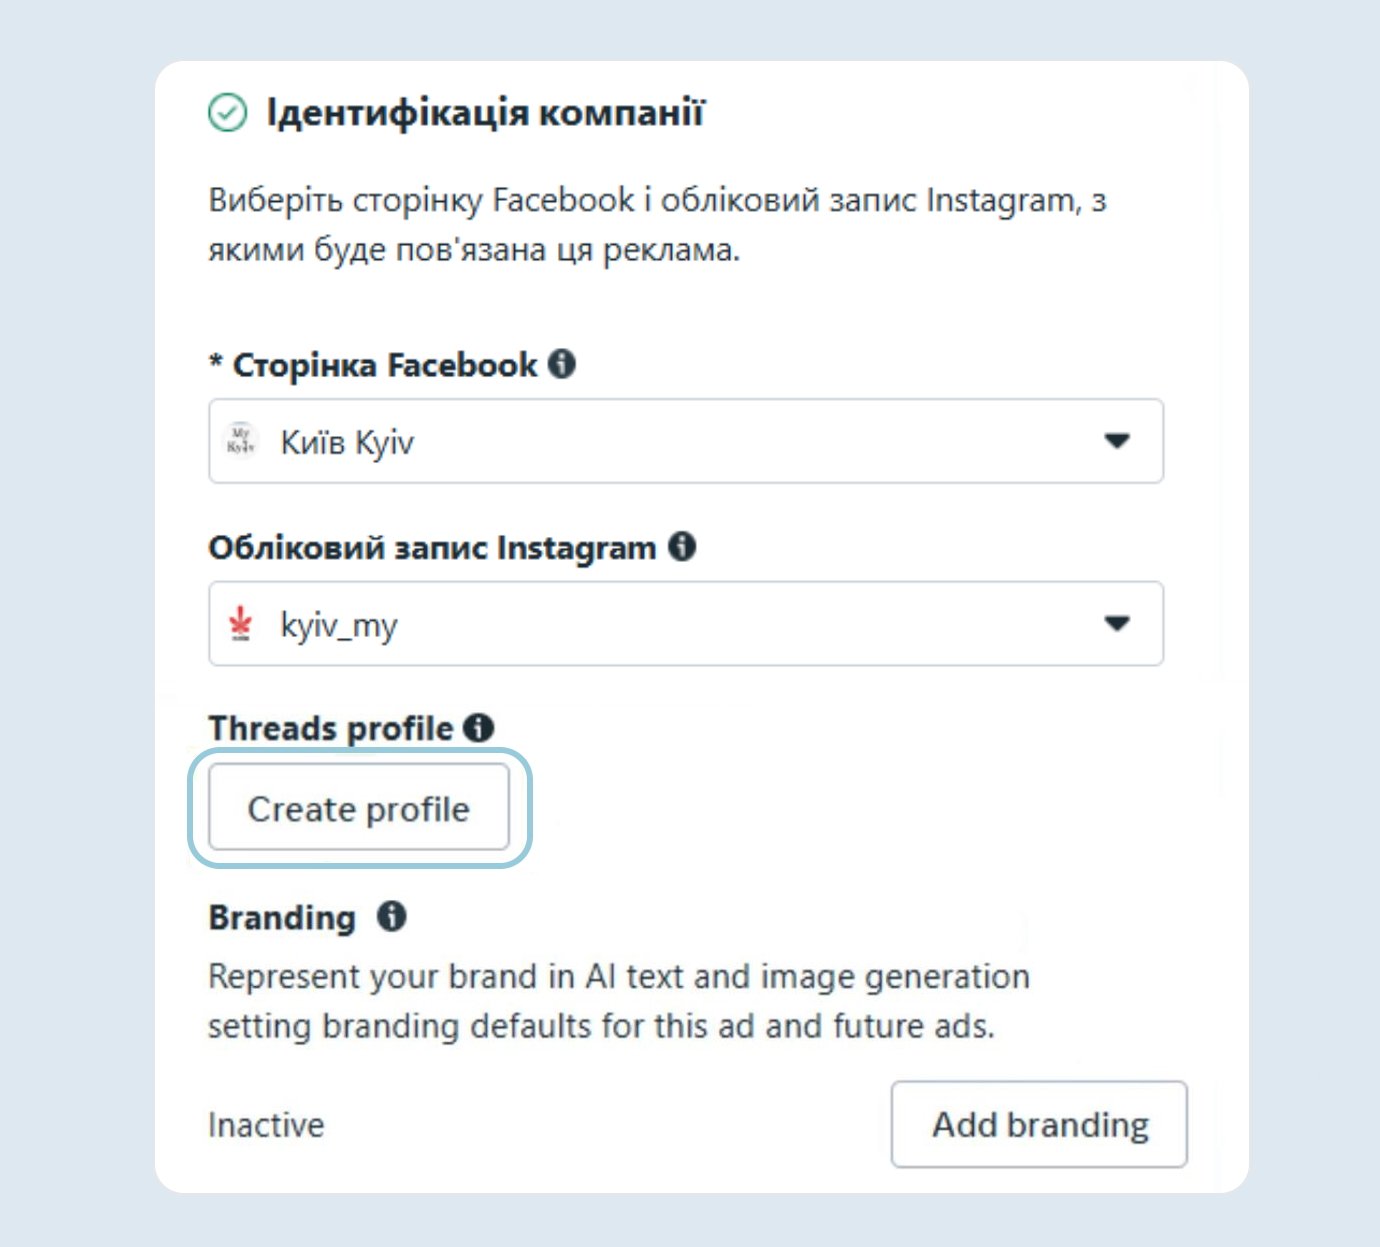Show info tooltip for Обліковий запис Instagram
This screenshot has width=1380, height=1247.
[682, 547]
